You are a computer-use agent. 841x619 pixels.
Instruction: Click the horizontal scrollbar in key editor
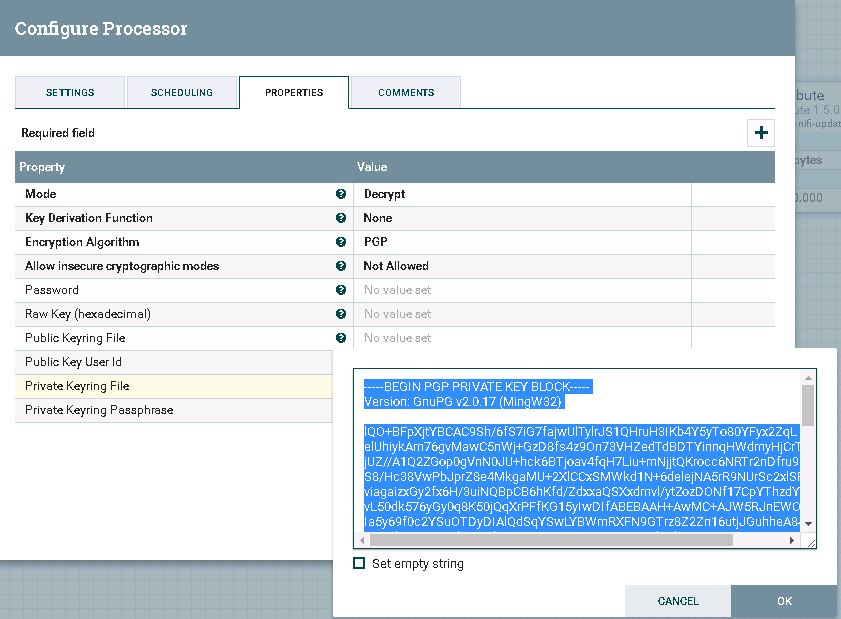click(551, 540)
